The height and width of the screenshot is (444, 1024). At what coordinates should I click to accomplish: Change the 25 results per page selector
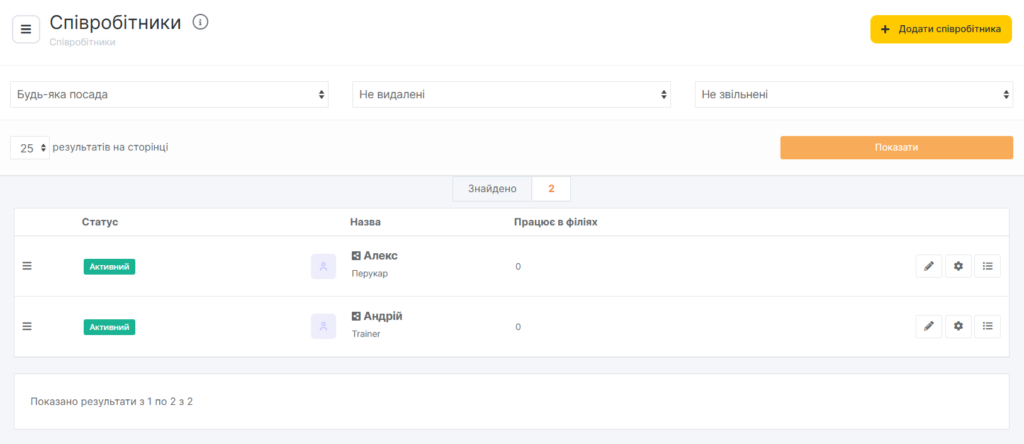(30, 148)
